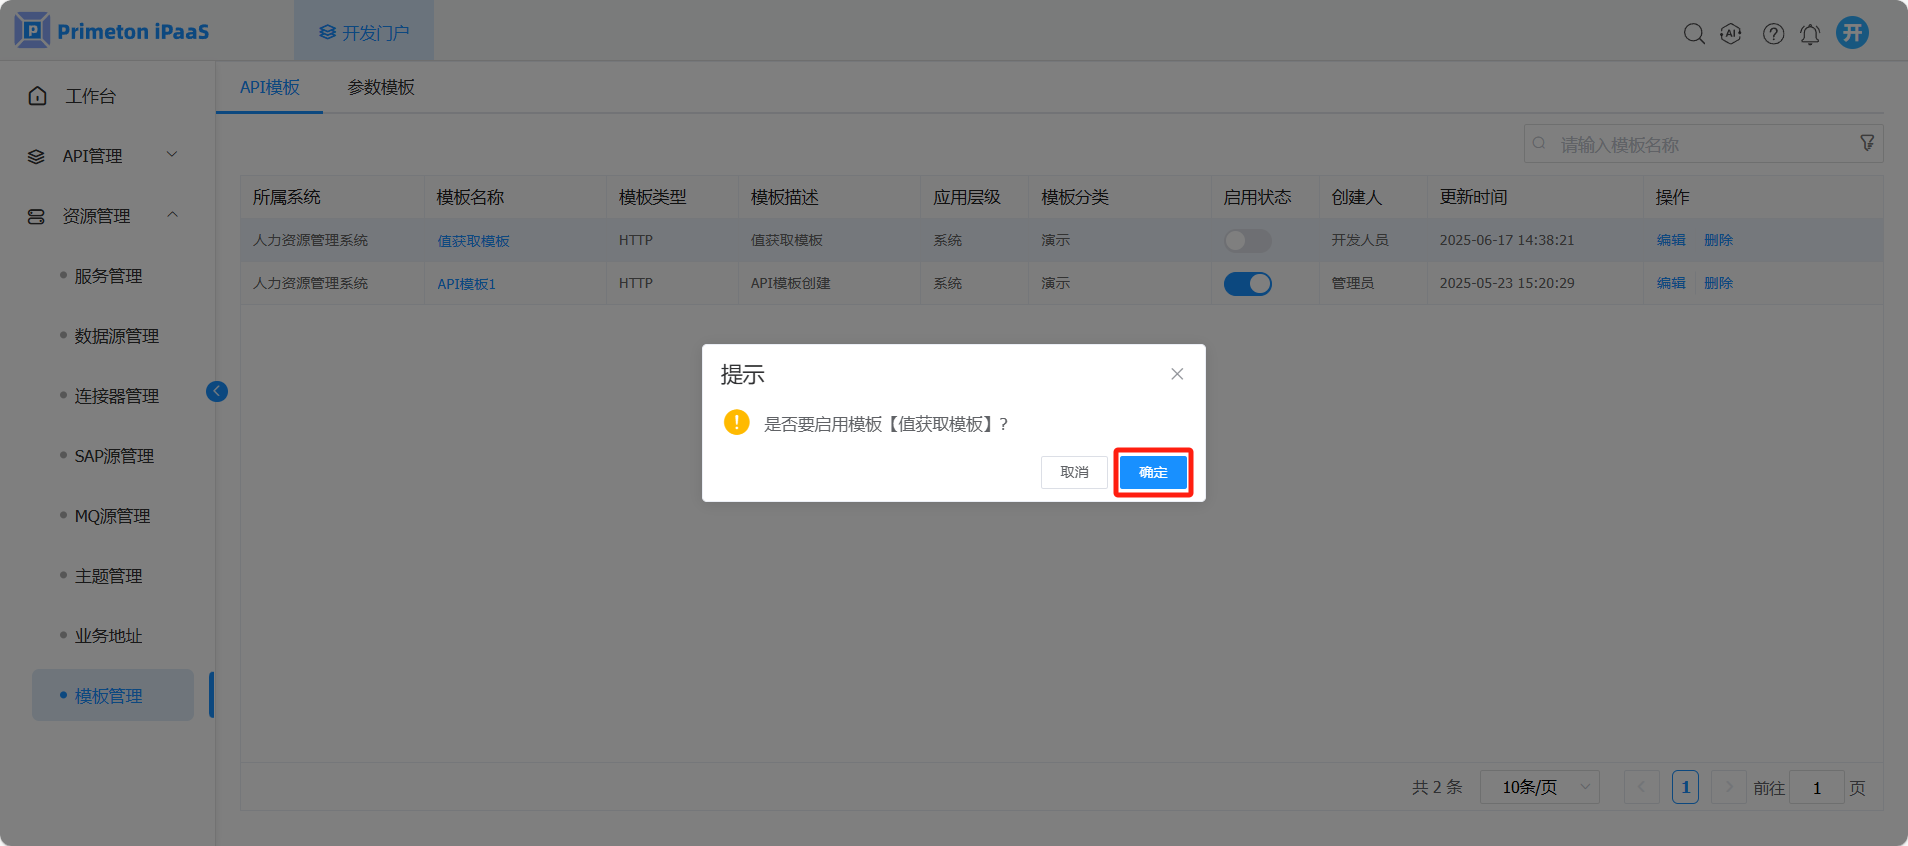Click the 取消 button in dialog
The image size is (1908, 846).
(x=1074, y=472)
